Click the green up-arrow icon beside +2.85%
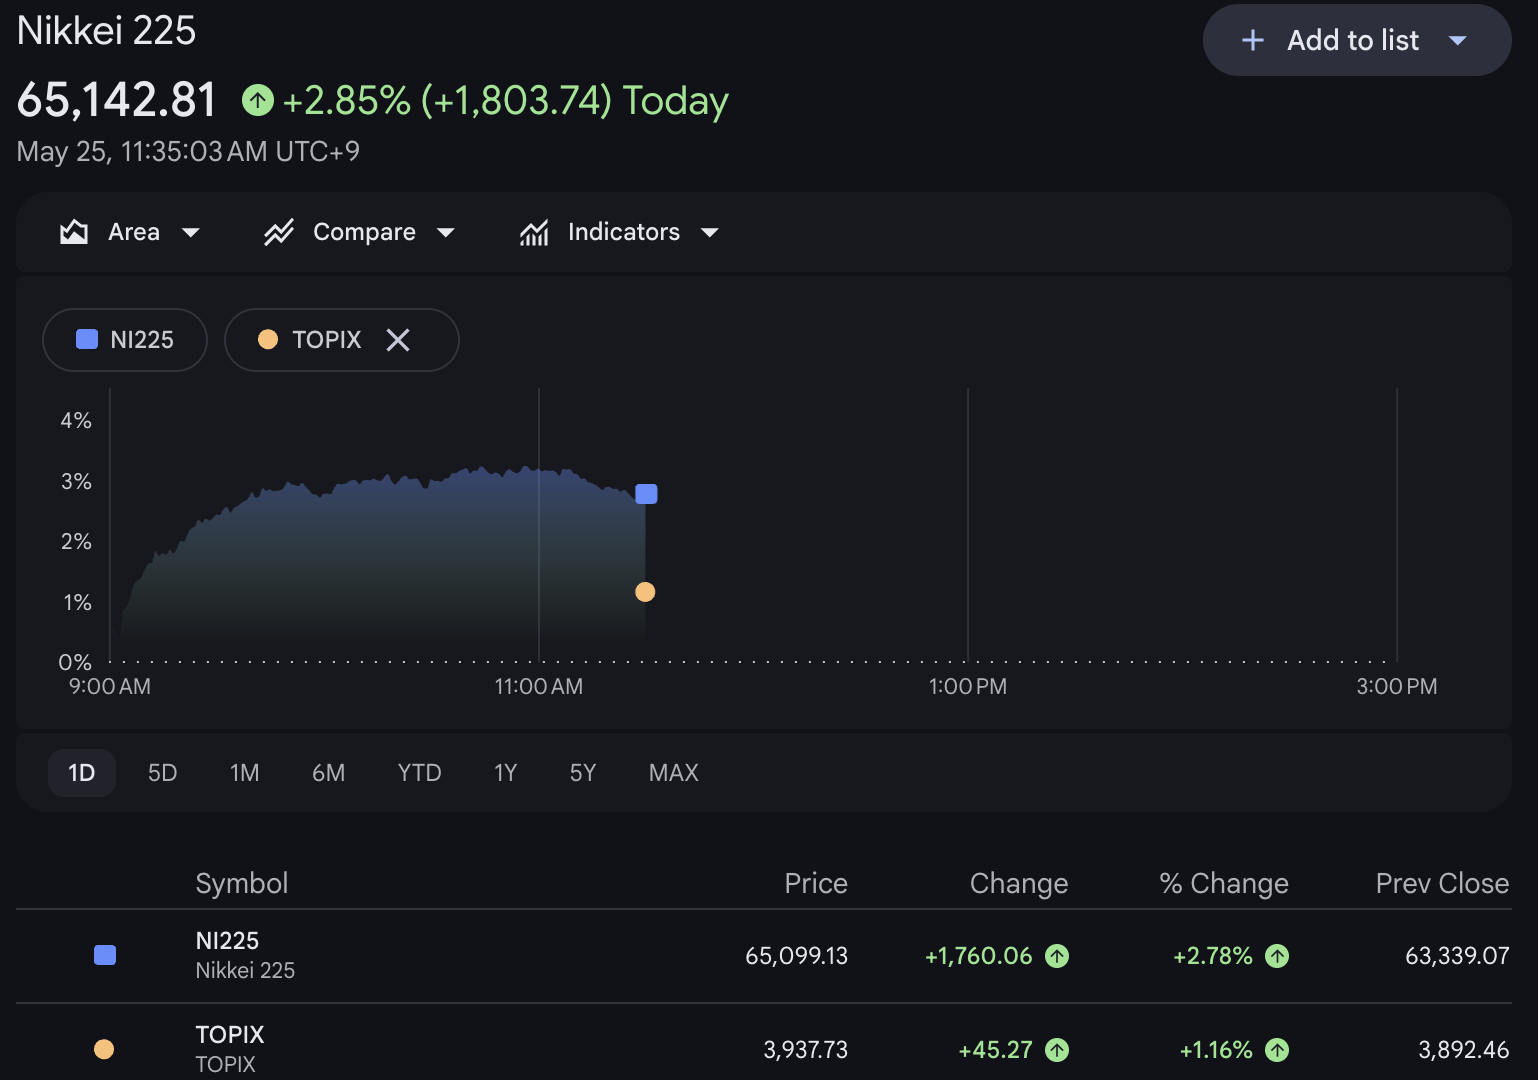 point(258,100)
